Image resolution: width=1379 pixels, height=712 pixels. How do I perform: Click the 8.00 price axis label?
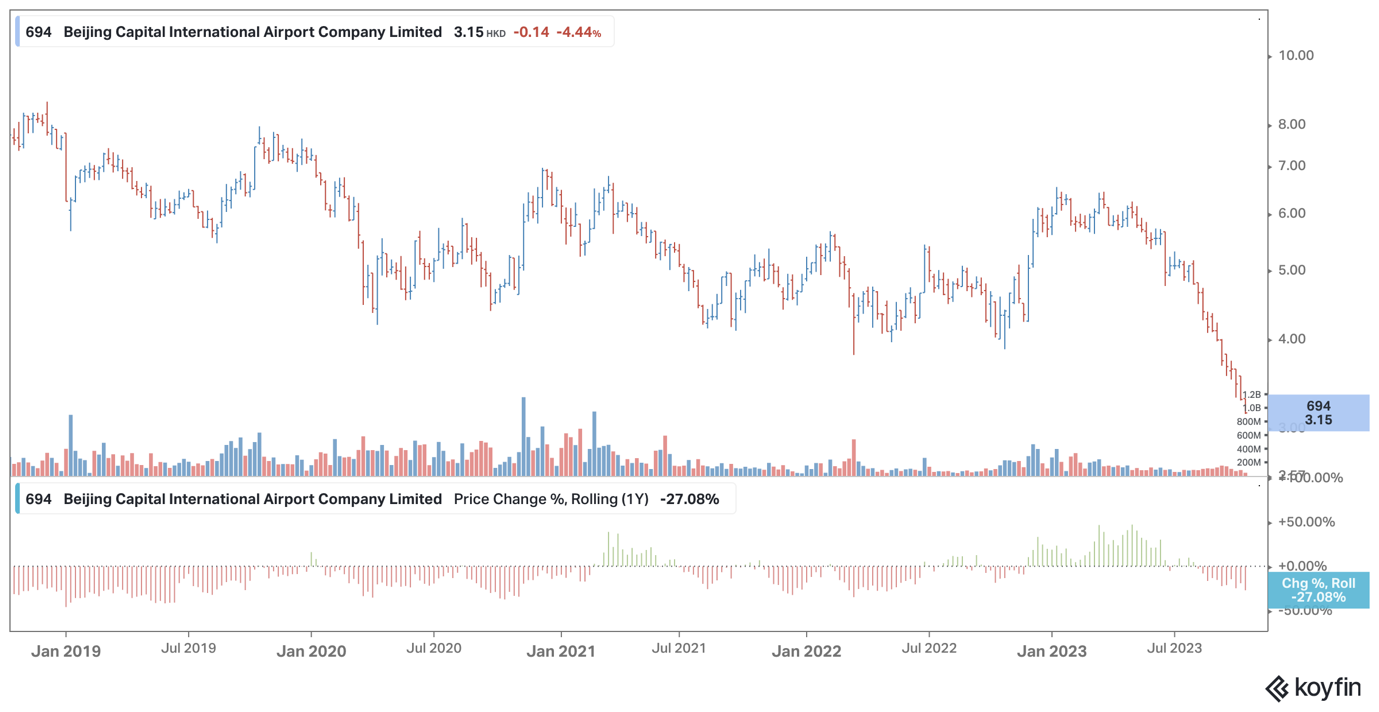pos(1292,125)
